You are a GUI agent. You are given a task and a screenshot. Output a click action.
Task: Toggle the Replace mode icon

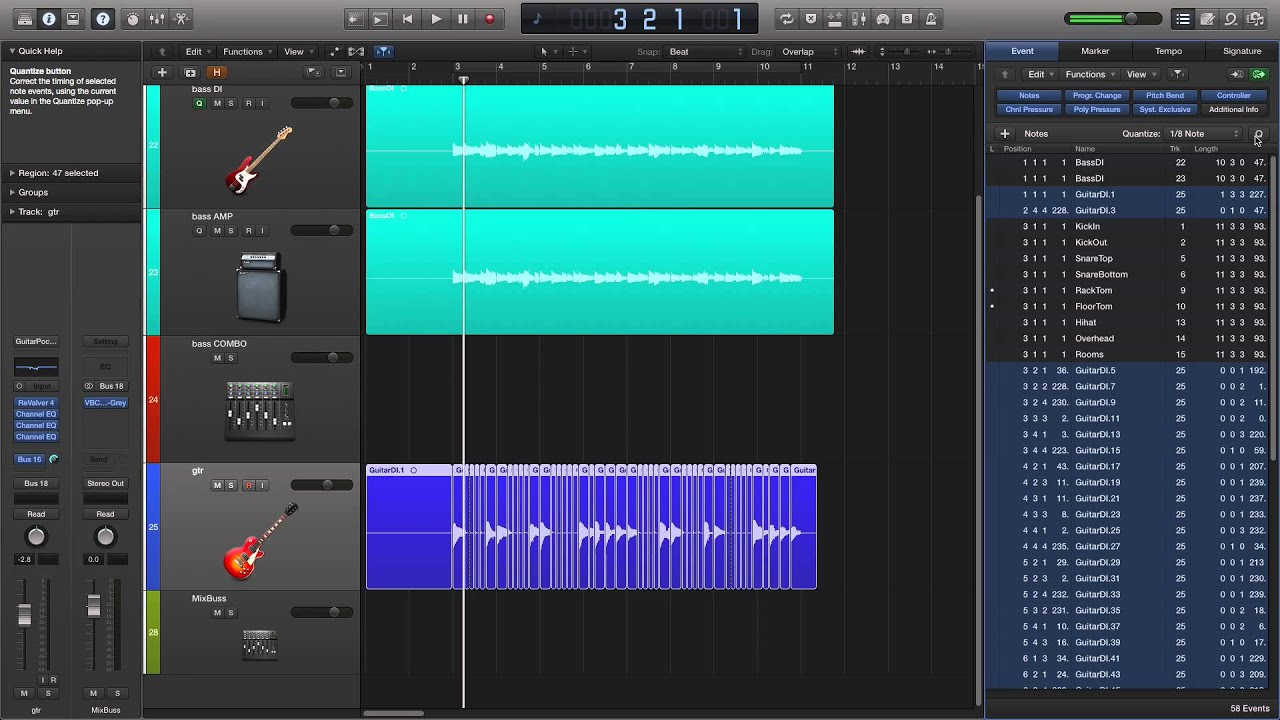[x=811, y=19]
